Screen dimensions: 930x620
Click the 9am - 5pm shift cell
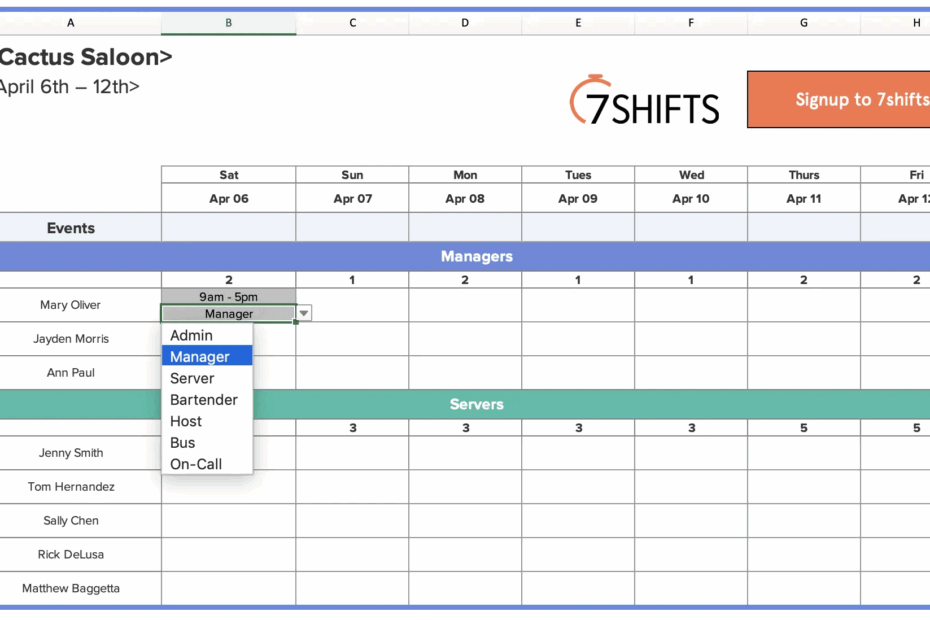pyautogui.click(x=228, y=296)
